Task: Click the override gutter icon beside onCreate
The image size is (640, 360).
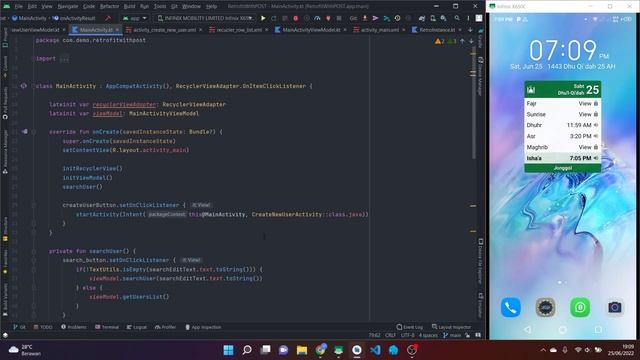Action: [x=24, y=131]
